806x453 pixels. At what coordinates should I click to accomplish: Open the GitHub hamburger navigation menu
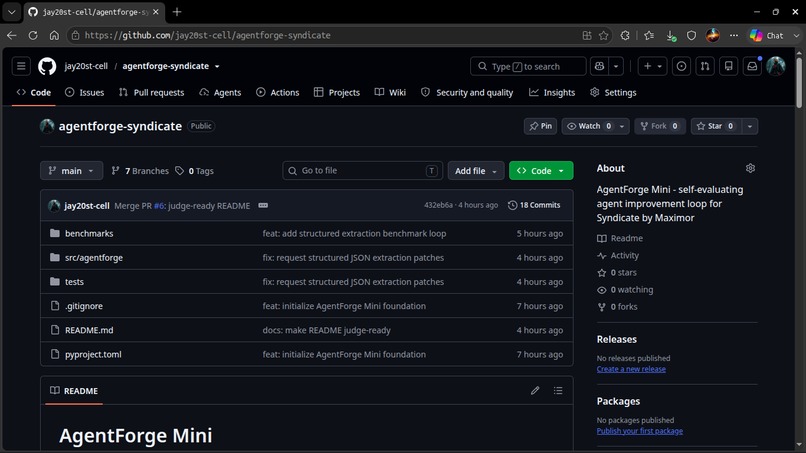coord(21,66)
